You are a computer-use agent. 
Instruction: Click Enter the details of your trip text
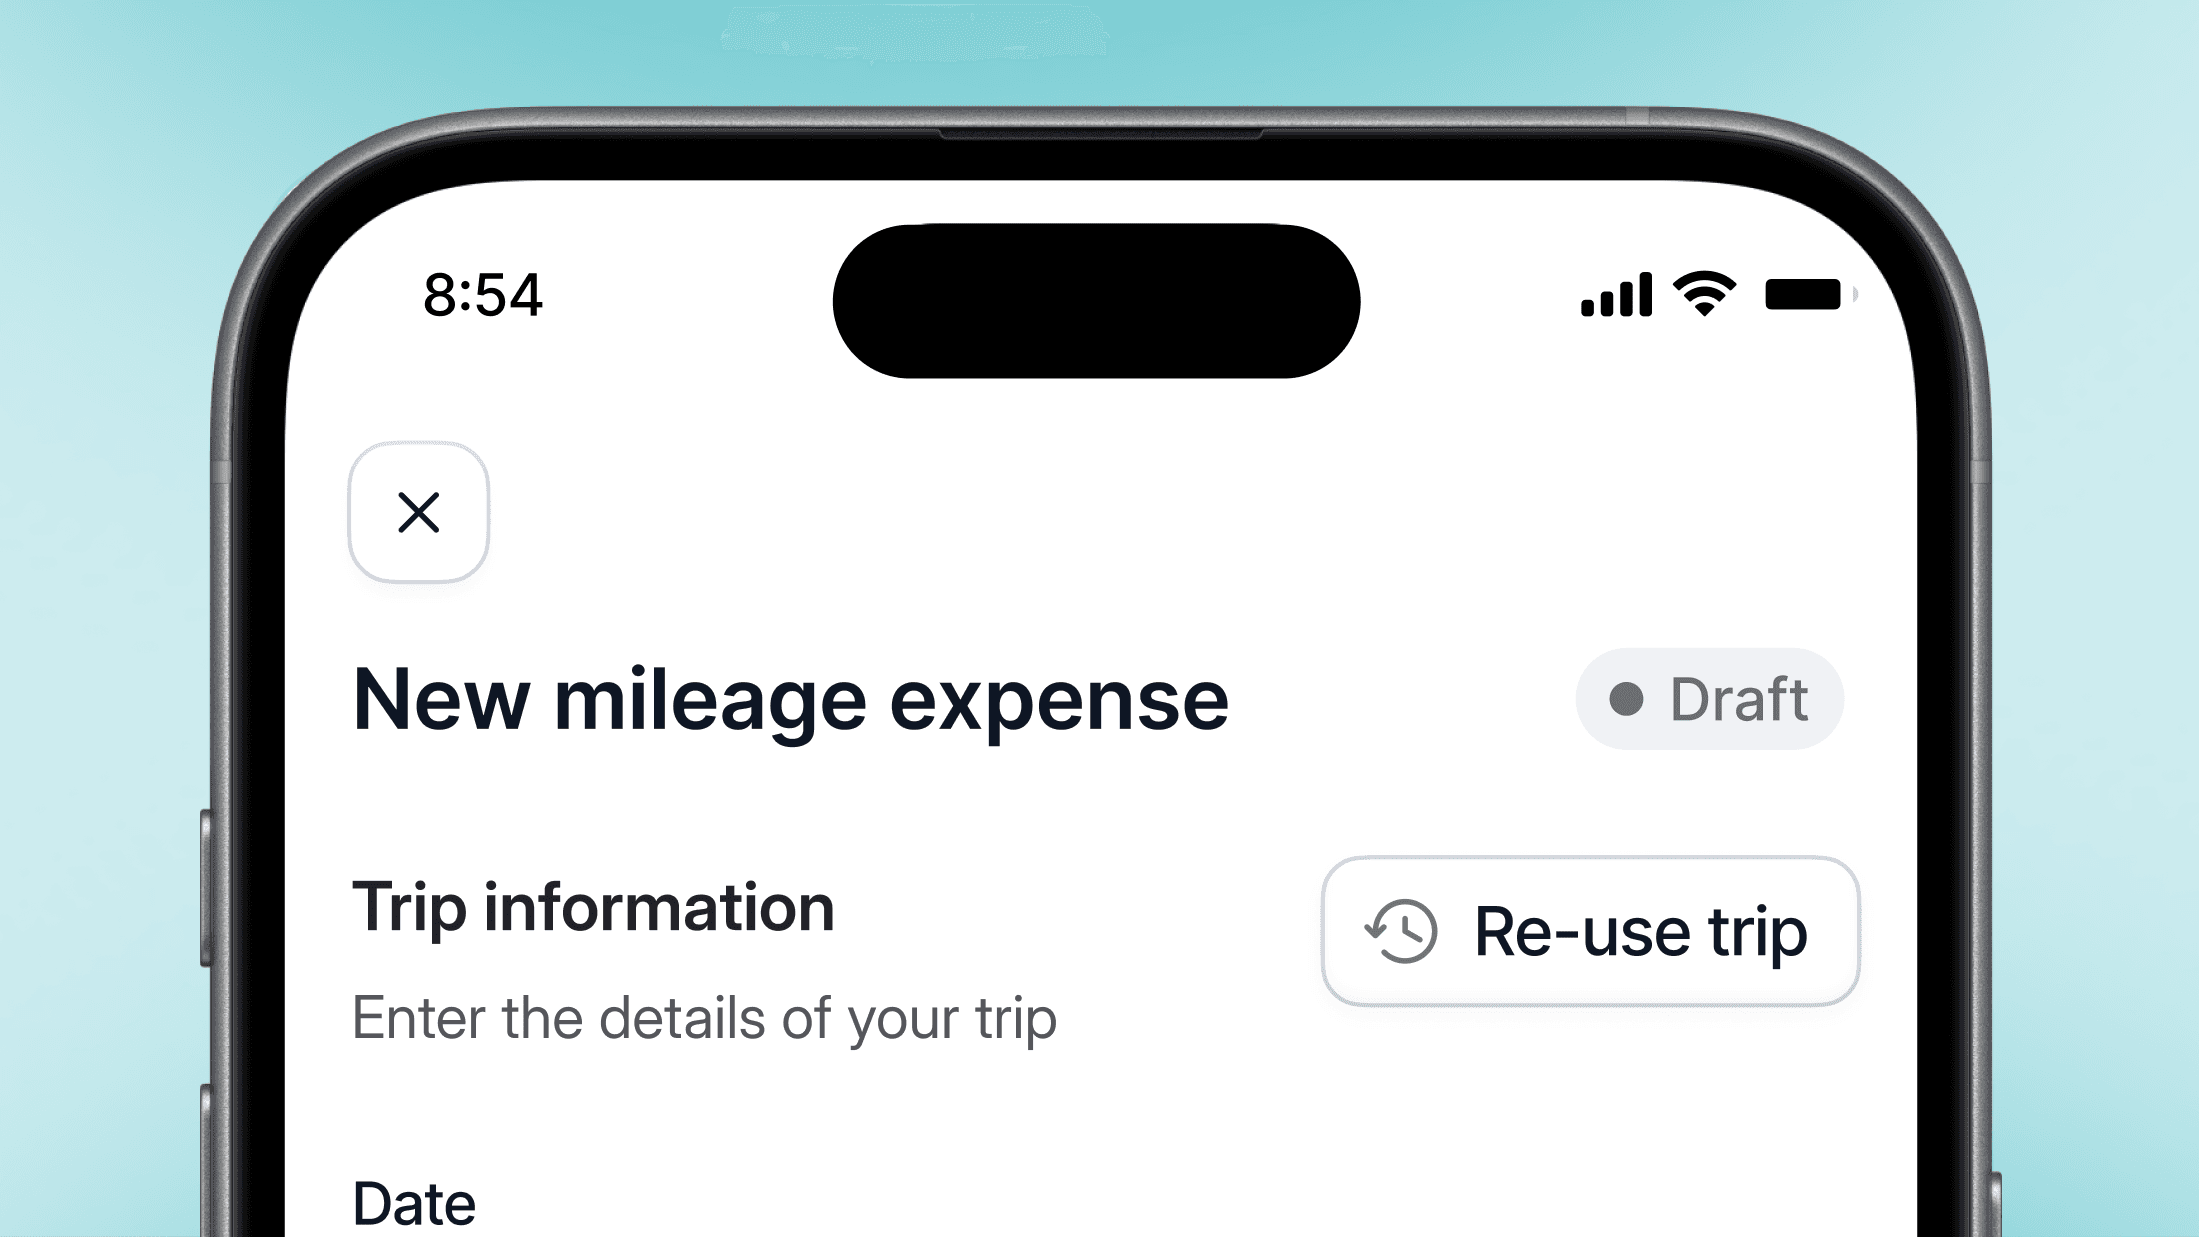point(705,1017)
